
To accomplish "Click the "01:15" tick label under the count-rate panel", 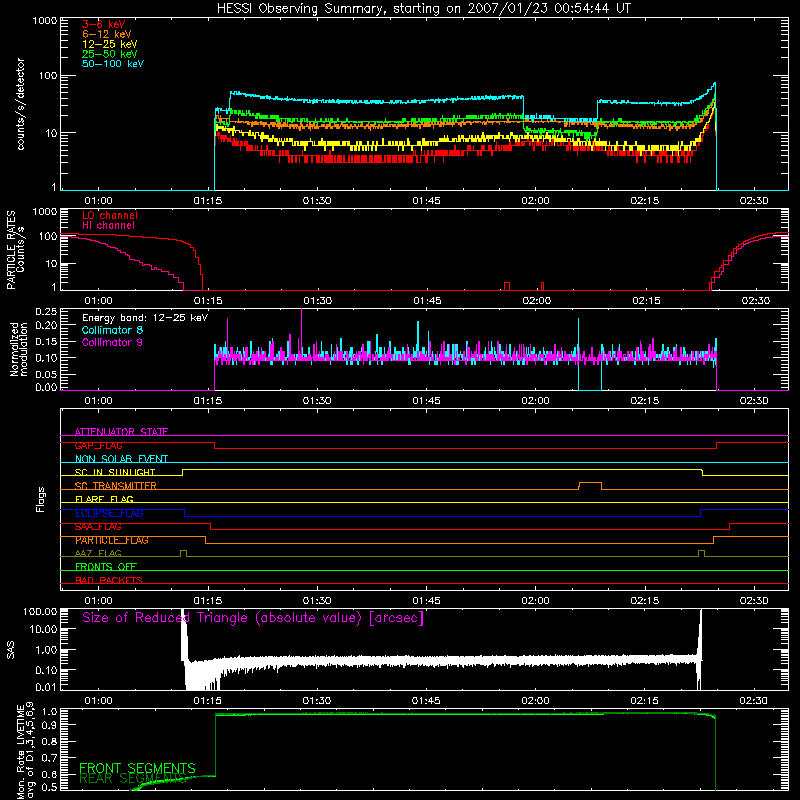I will point(208,201).
